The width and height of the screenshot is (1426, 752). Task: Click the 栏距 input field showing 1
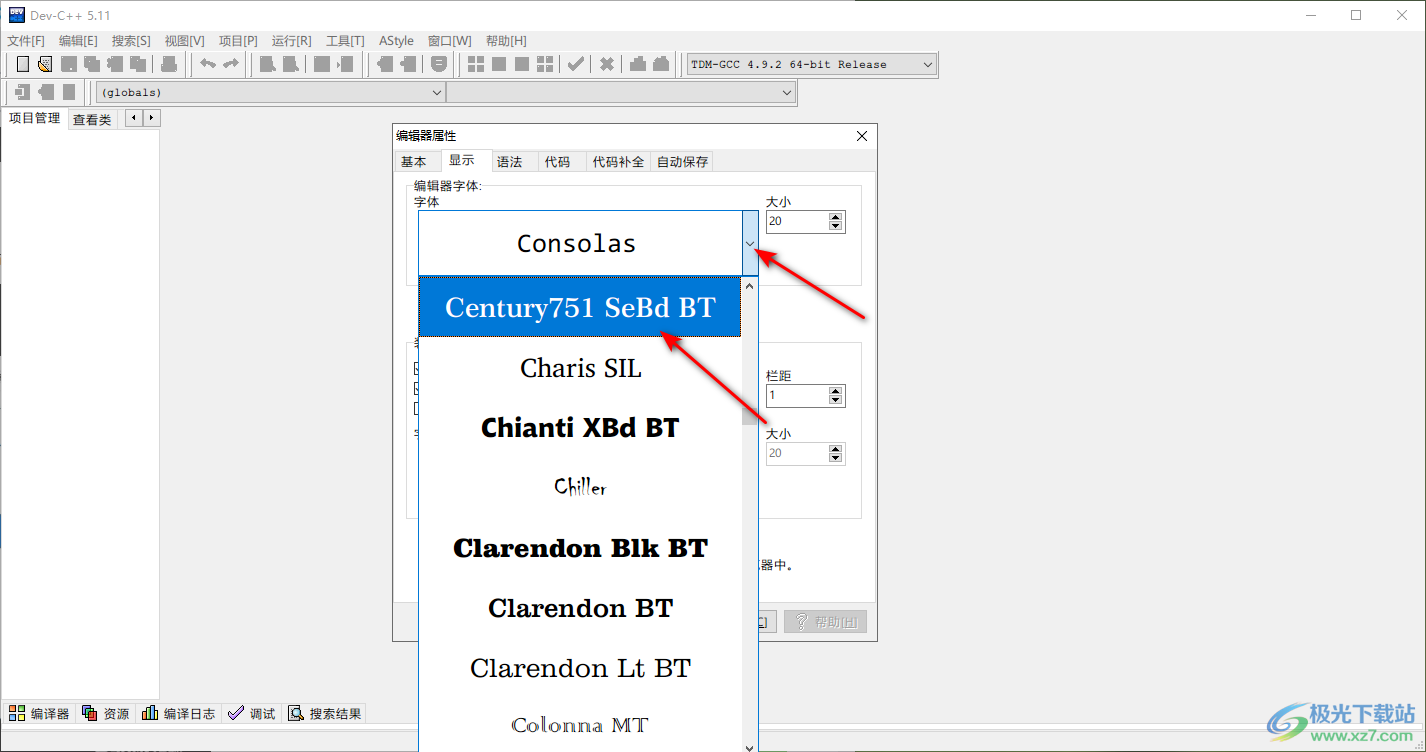coord(797,395)
